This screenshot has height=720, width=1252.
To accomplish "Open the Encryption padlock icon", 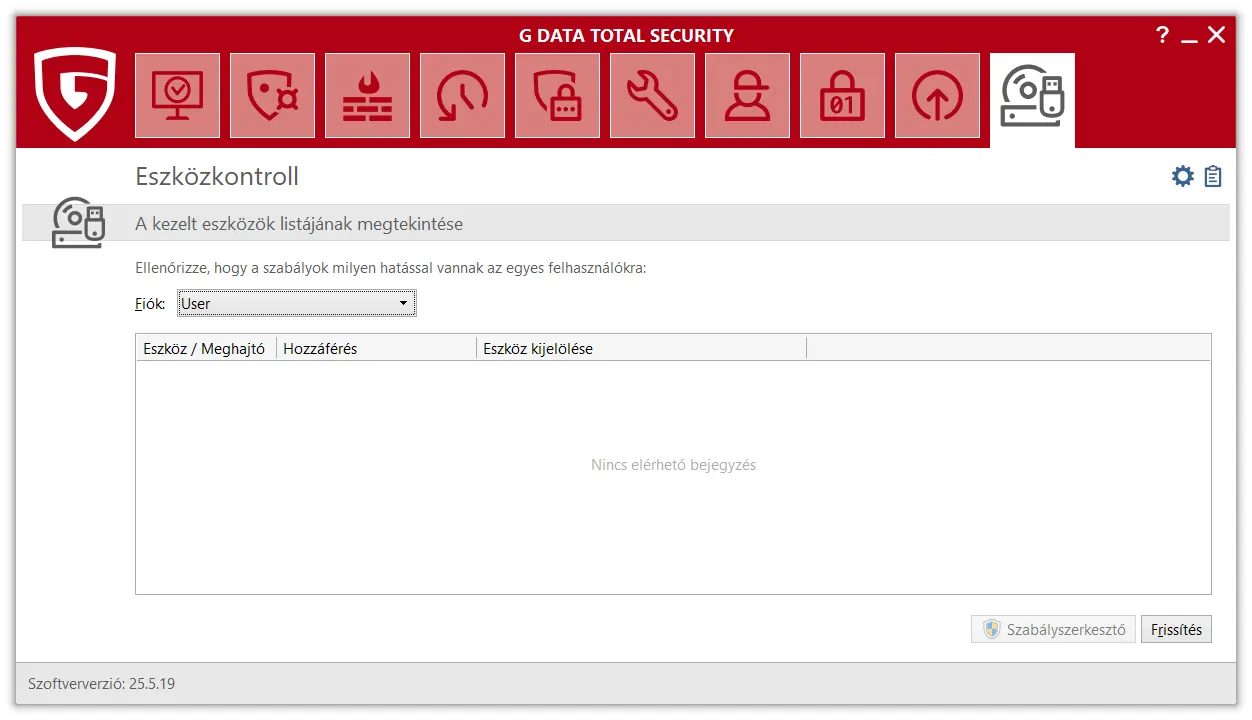I will click(x=842, y=96).
